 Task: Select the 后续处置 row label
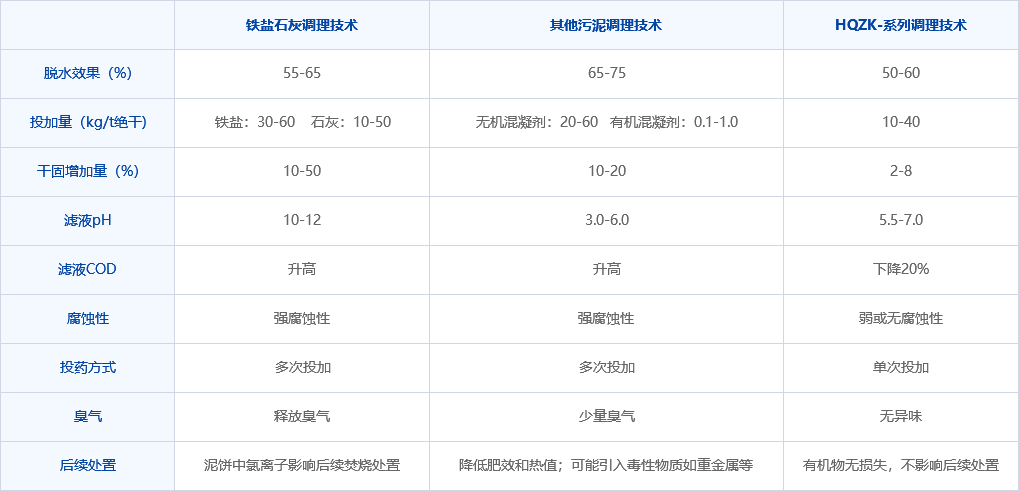click(x=88, y=466)
